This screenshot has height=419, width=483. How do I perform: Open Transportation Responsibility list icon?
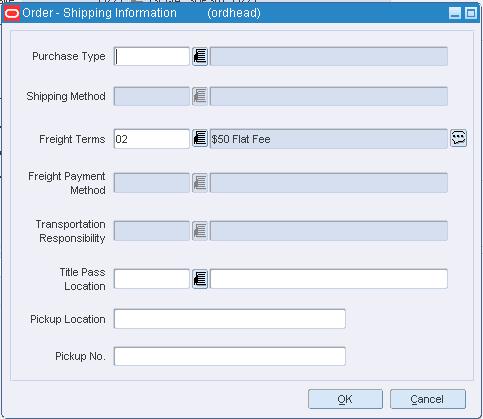click(x=200, y=231)
